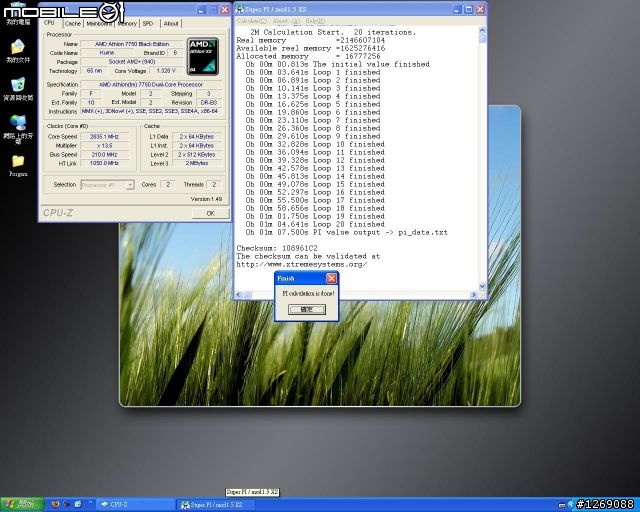Click the Code Name value Kuma
The height and width of the screenshot is (512, 640).
[107, 53]
